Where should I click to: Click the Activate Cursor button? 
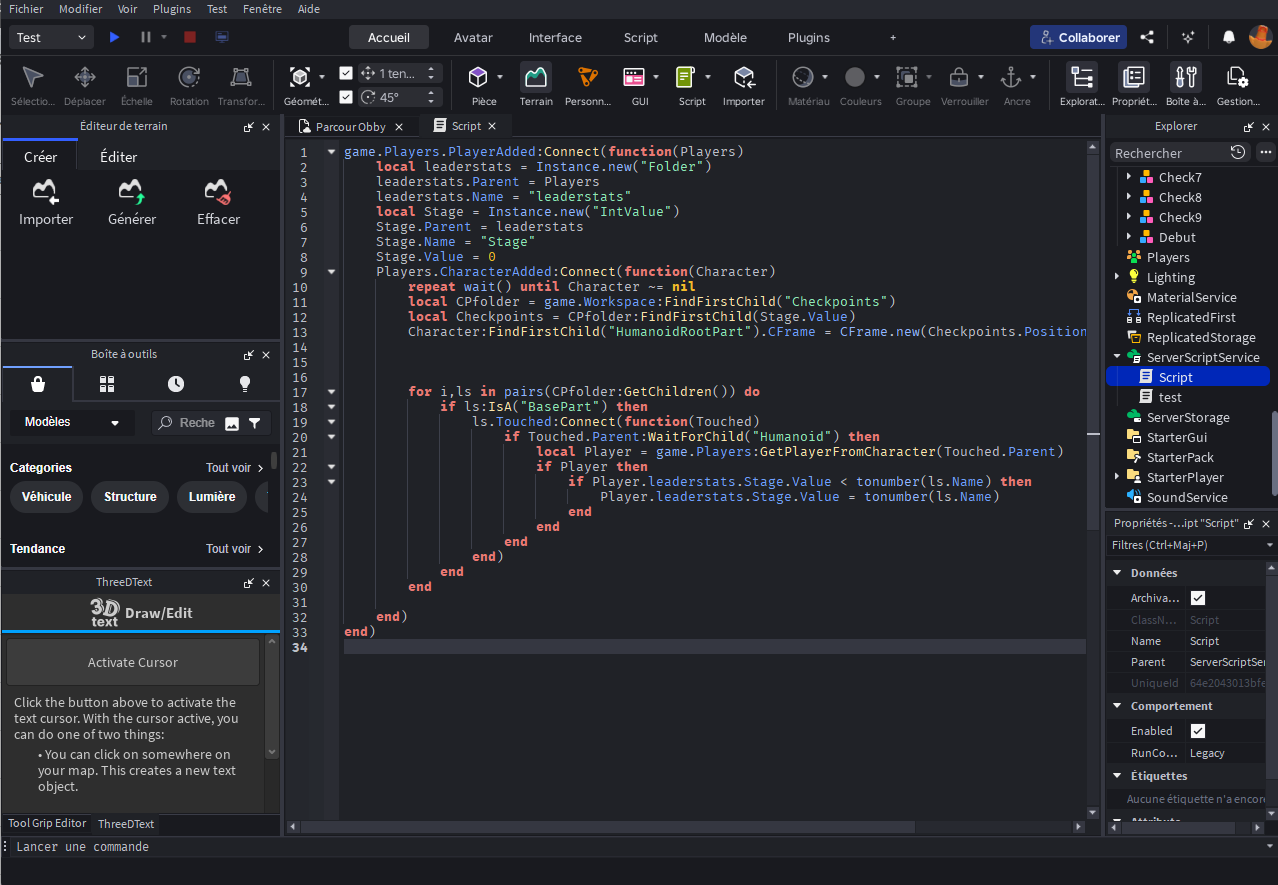point(133,662)
